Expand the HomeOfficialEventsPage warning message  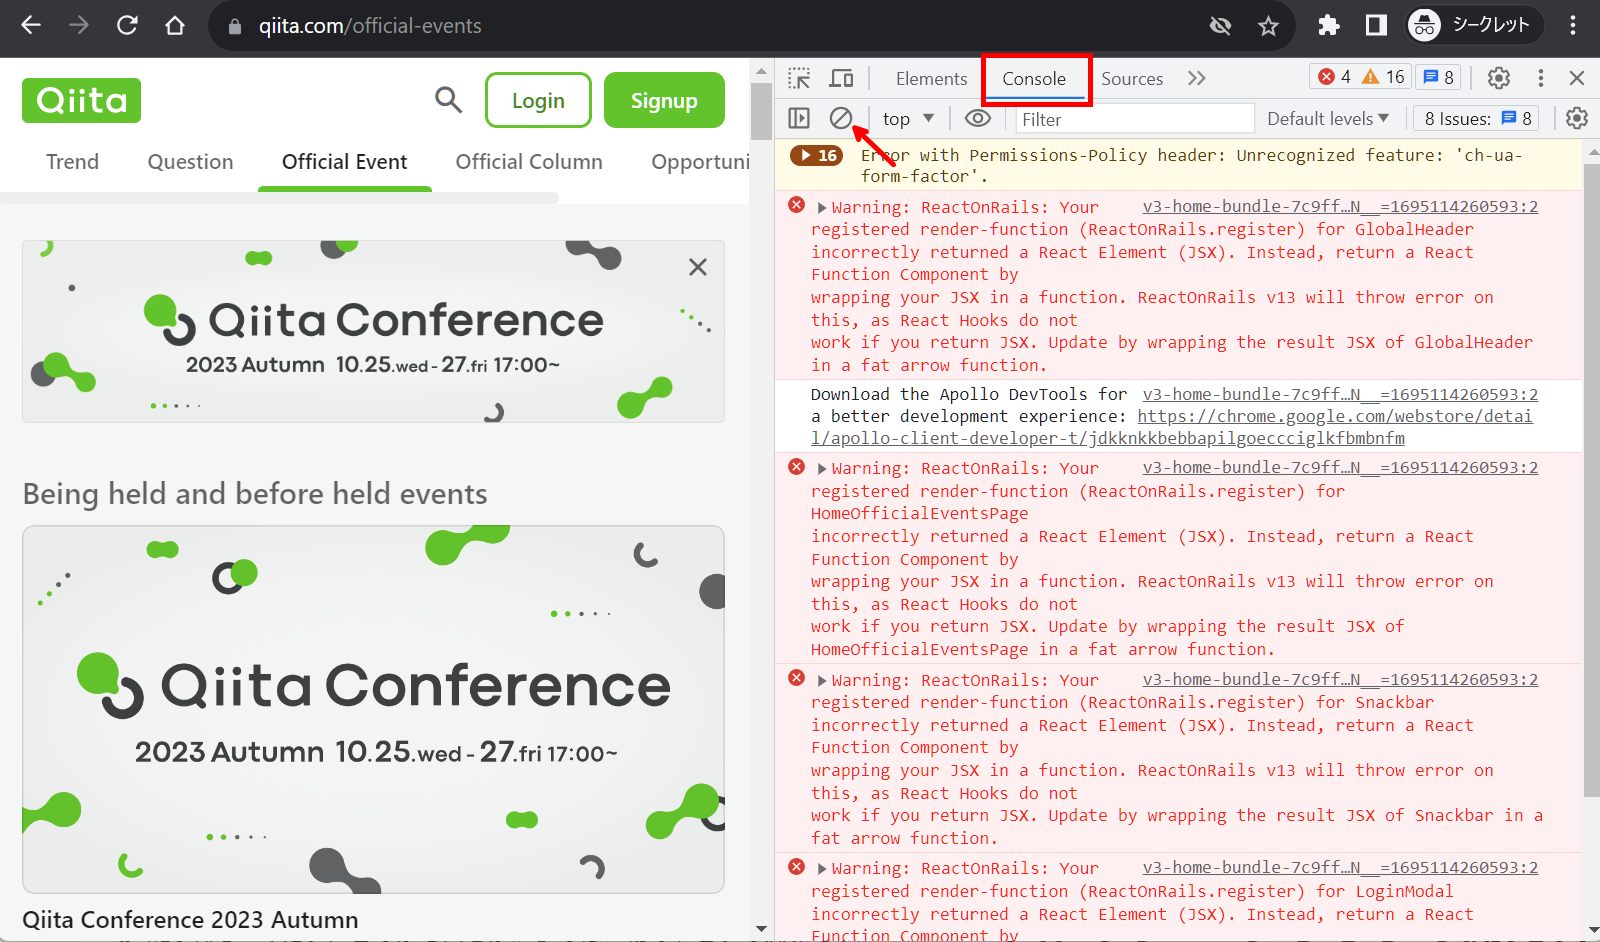[822, 469]
